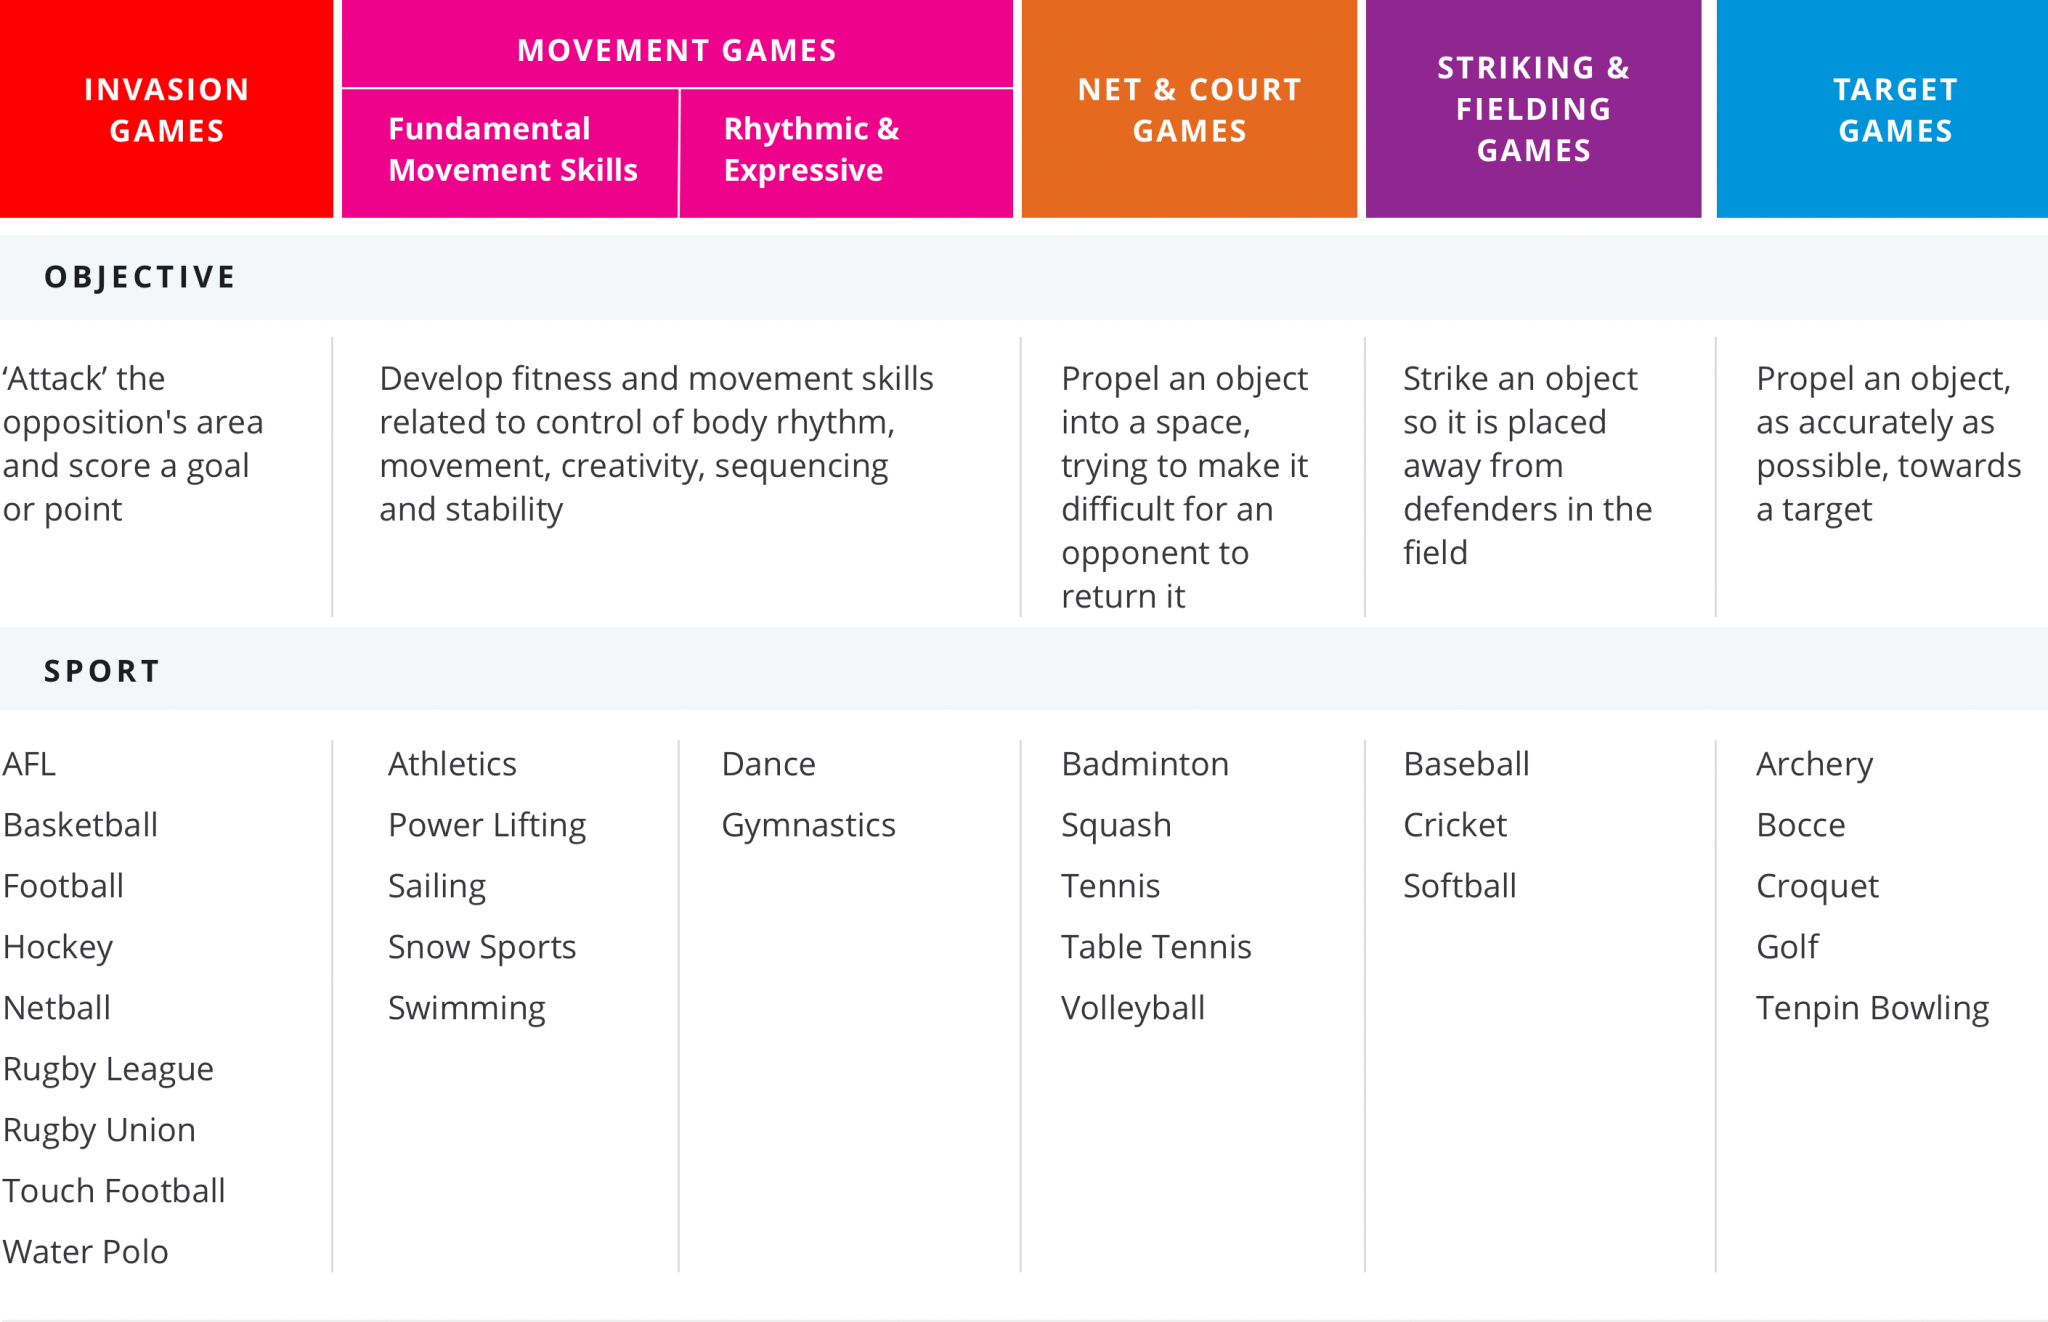Select the Archery sport entry
Screen dimensions: 2048x1322
pyautogui.click(x=1814, y=764)
